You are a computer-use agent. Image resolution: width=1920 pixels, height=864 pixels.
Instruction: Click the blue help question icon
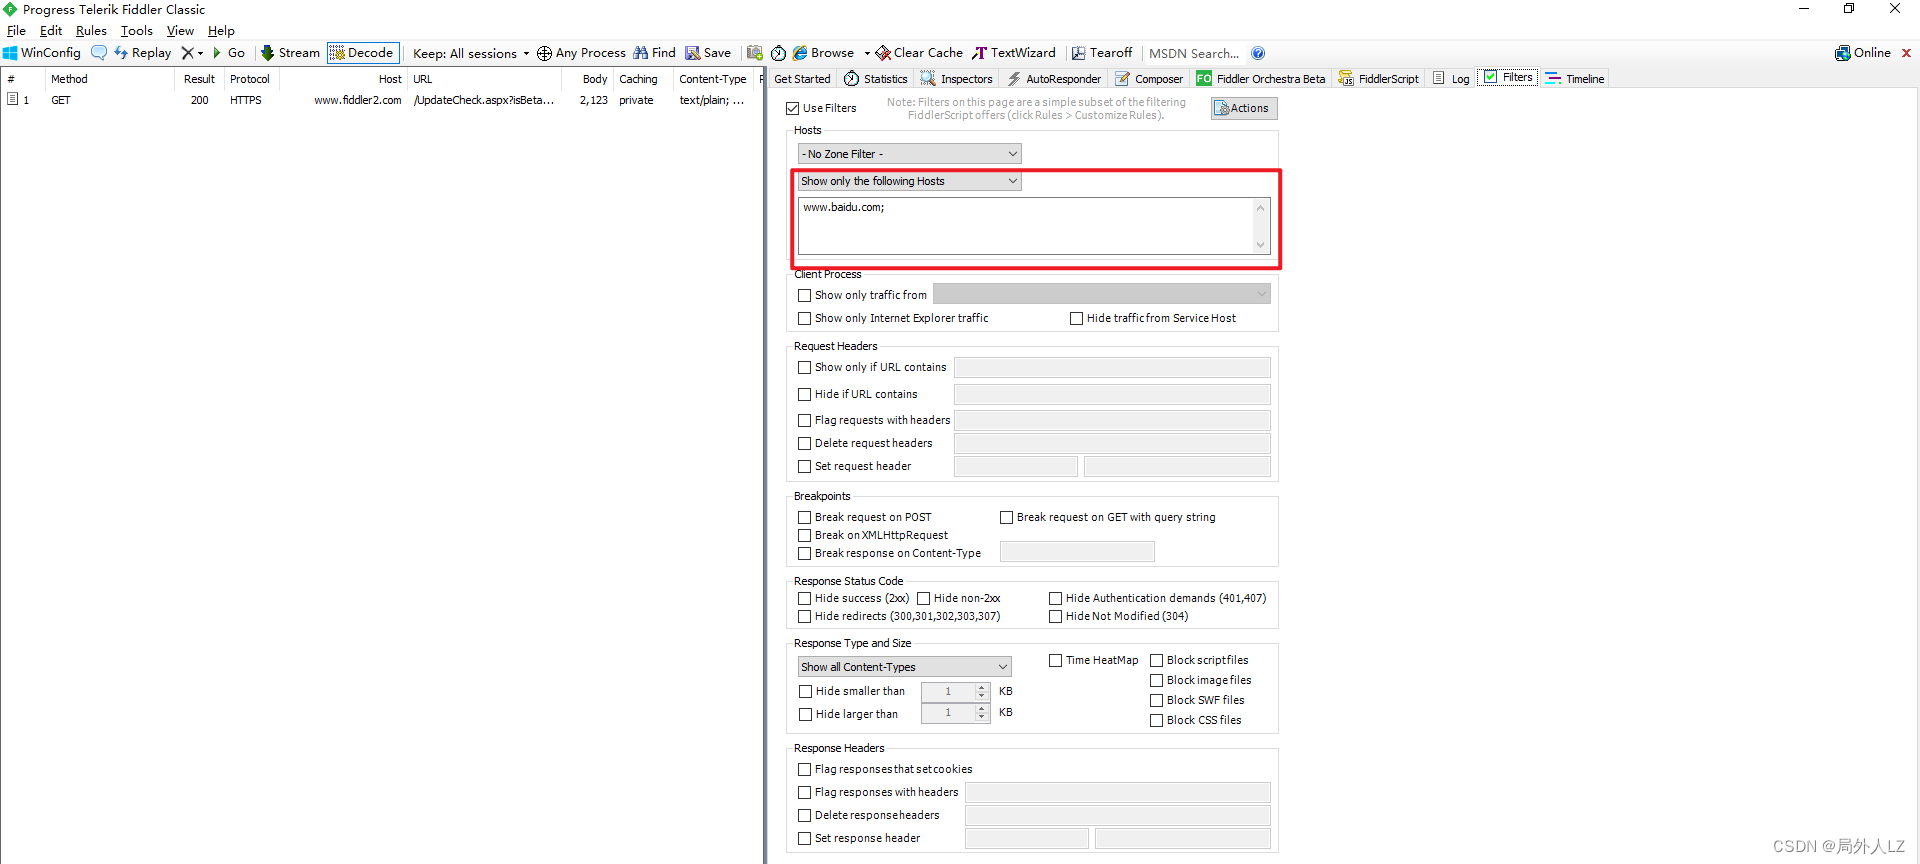click(1258, 53)
